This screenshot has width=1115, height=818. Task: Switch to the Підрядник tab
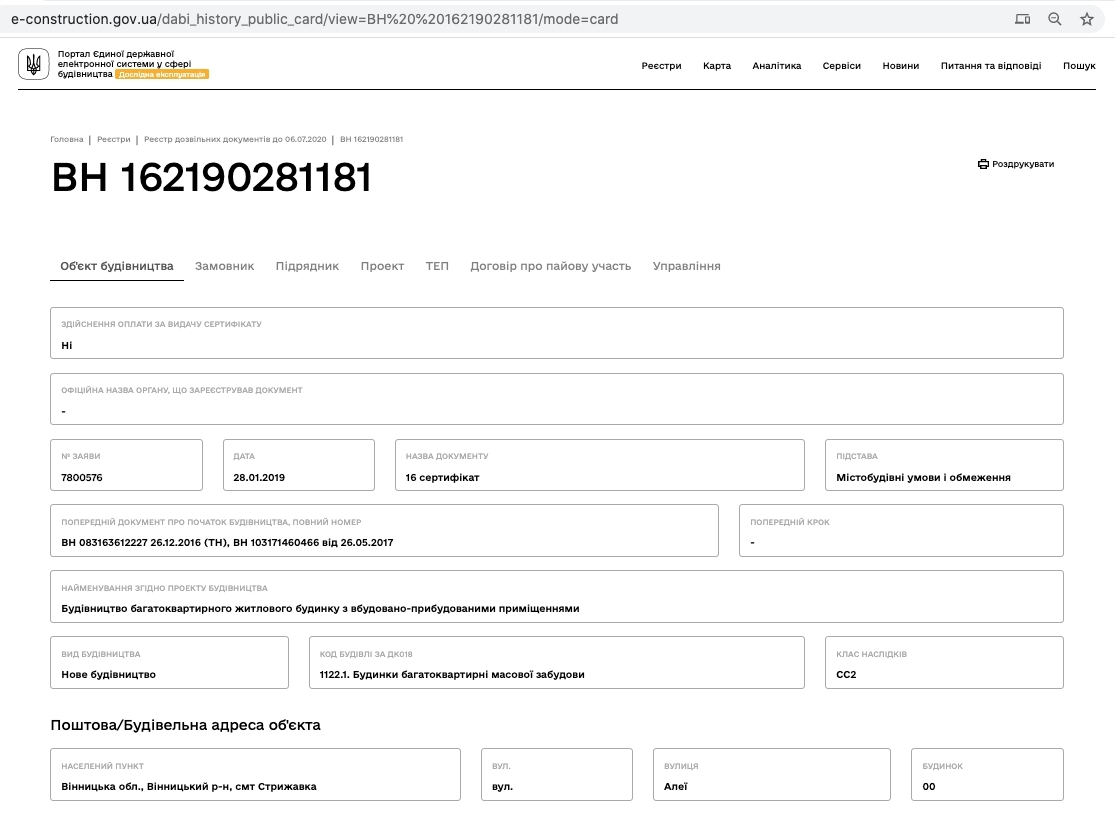click(x=307, y=266)
